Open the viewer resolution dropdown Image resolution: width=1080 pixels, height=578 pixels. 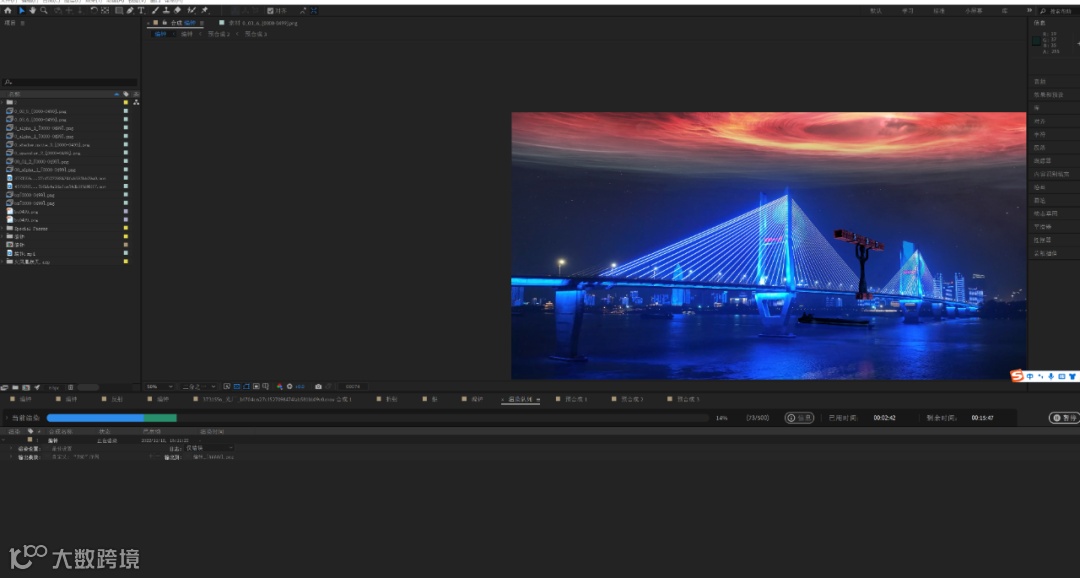pyautogui.click(x=199, y=386)
